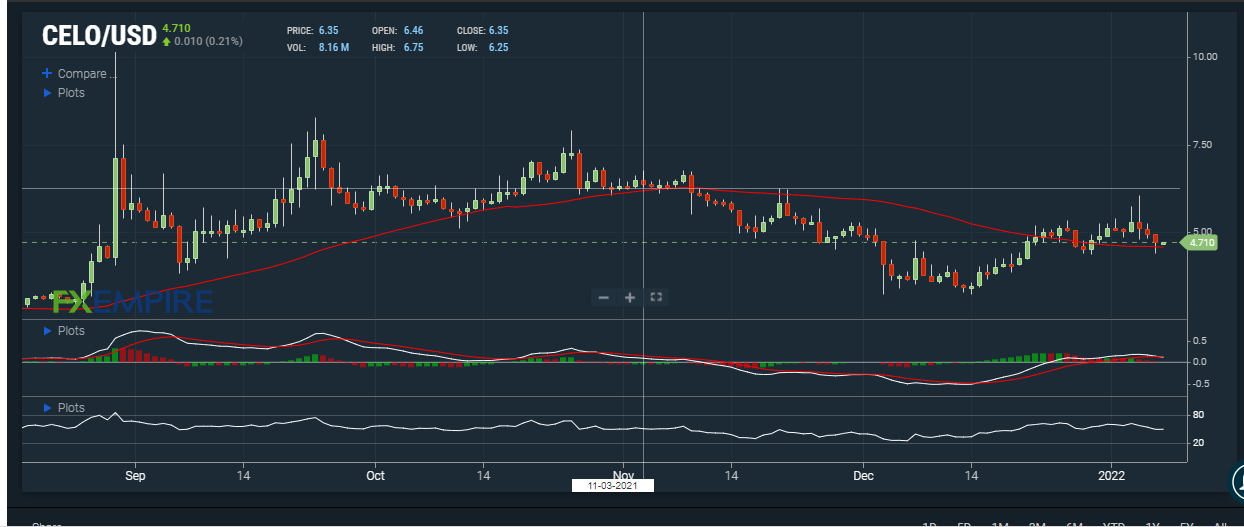The height and width of the screenshot is (527, 1244).
Task: Open full screen chart view icon
Action: tap(657, 297)
